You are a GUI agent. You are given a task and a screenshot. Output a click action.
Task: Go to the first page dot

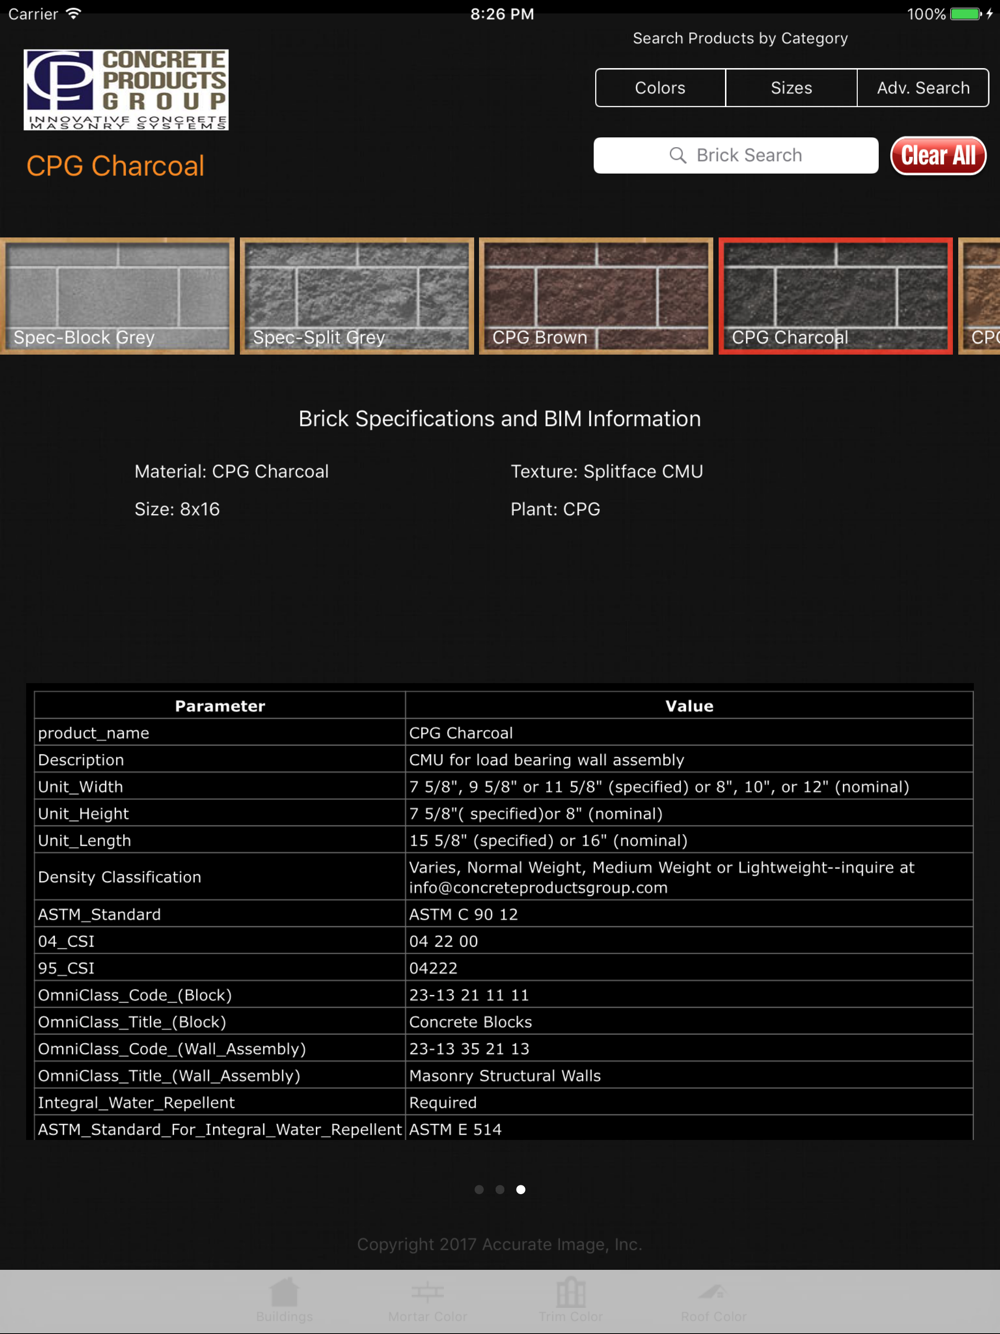479,1190
